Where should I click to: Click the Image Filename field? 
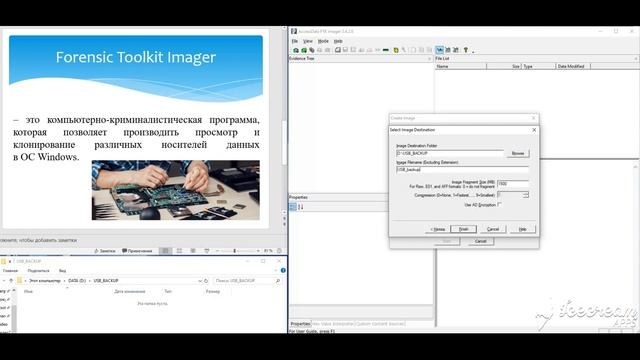462,169
